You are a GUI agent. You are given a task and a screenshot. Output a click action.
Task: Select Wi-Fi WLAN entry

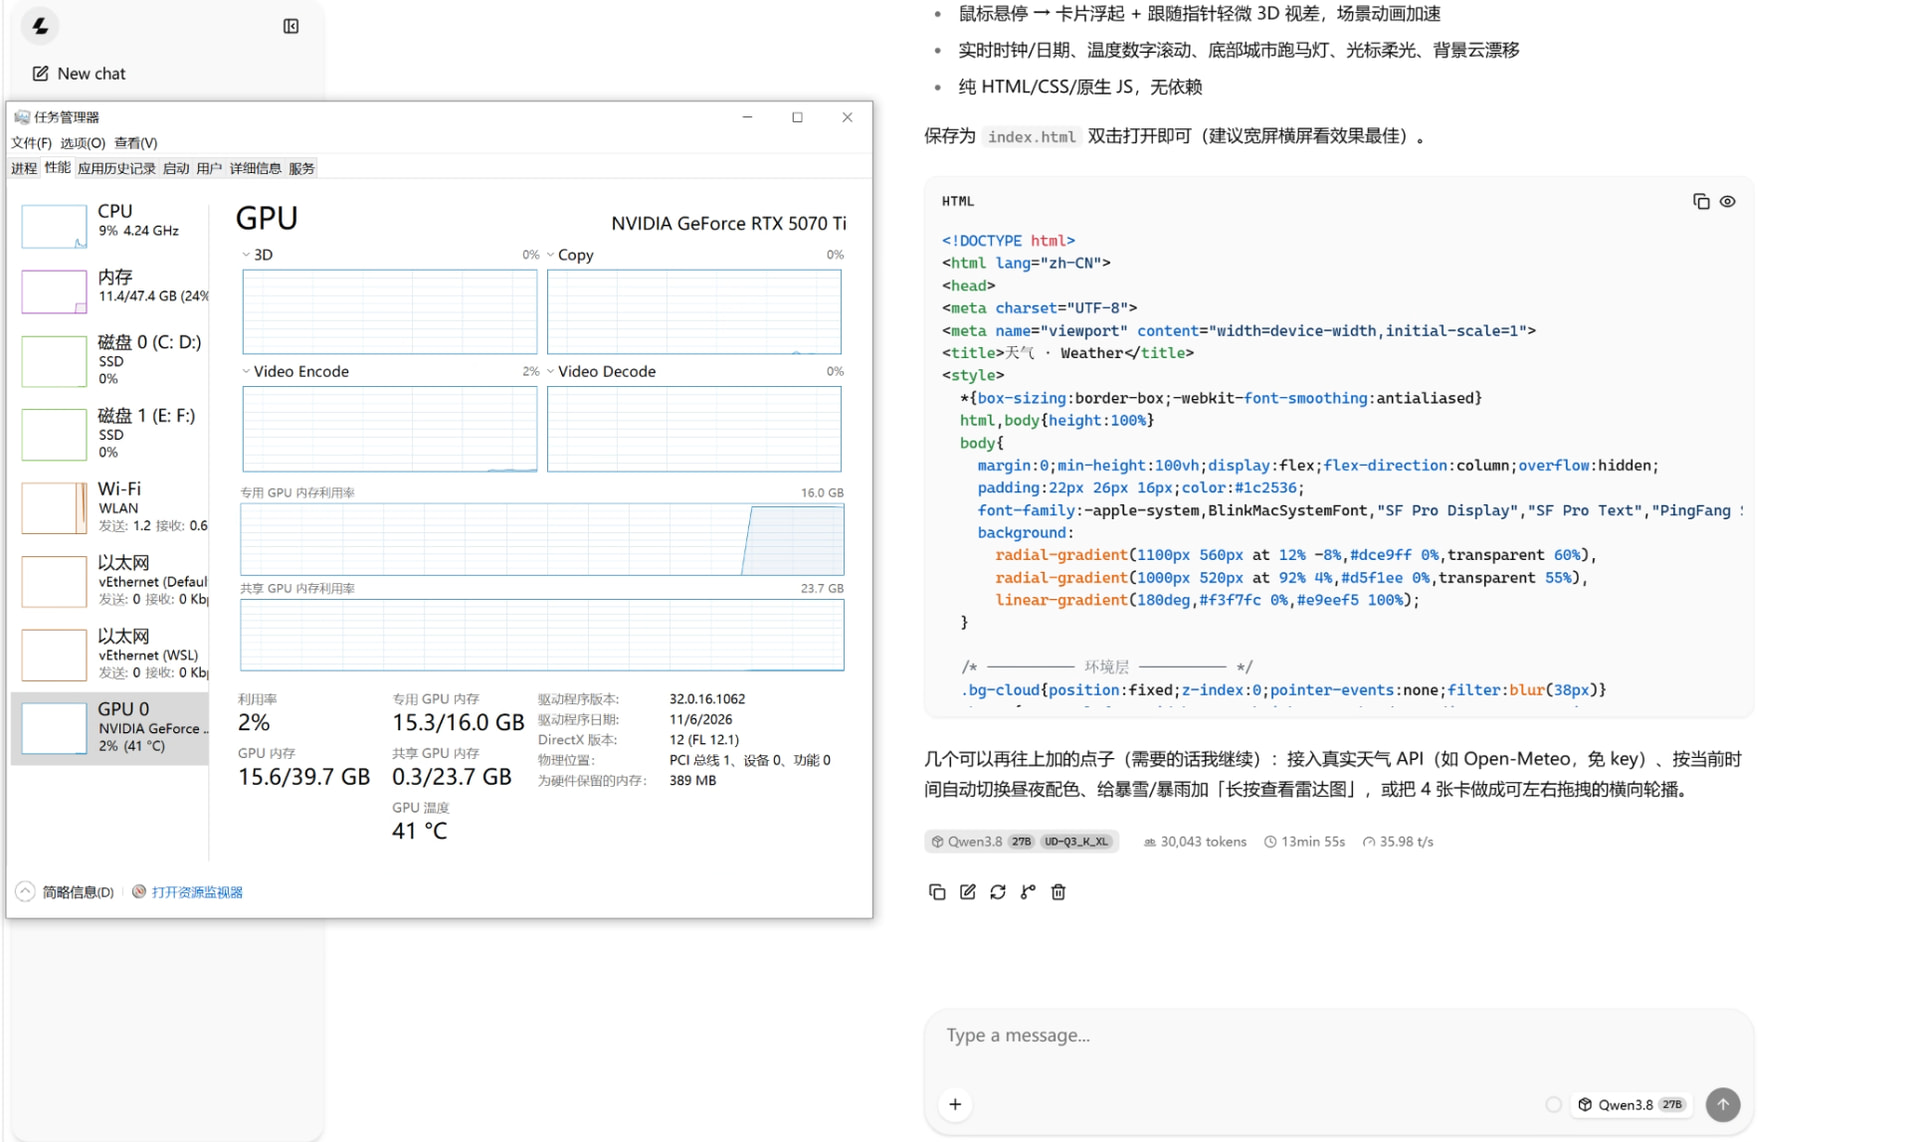click(110, 507)
